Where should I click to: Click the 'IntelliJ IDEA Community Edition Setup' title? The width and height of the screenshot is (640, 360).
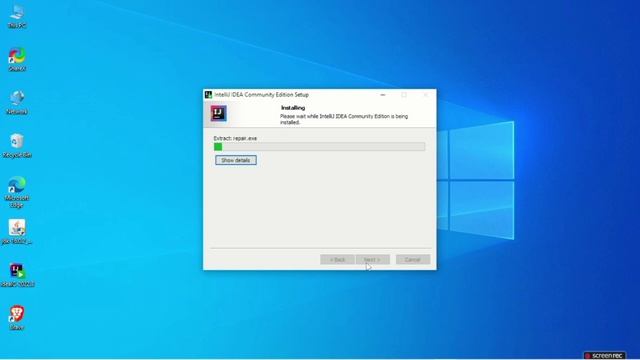[x=262, y=95]
